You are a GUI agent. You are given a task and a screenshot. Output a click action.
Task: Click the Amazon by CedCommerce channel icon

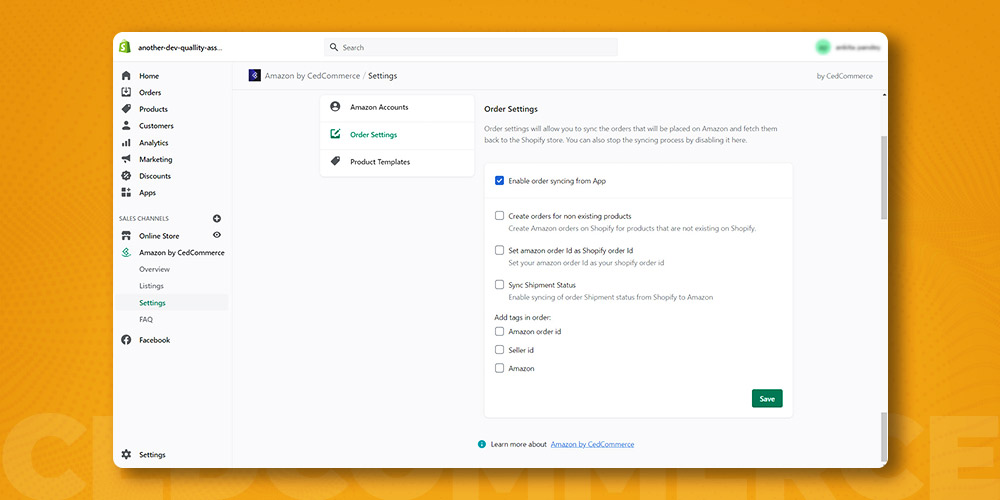pyautogui.click(x=126, y=253)
